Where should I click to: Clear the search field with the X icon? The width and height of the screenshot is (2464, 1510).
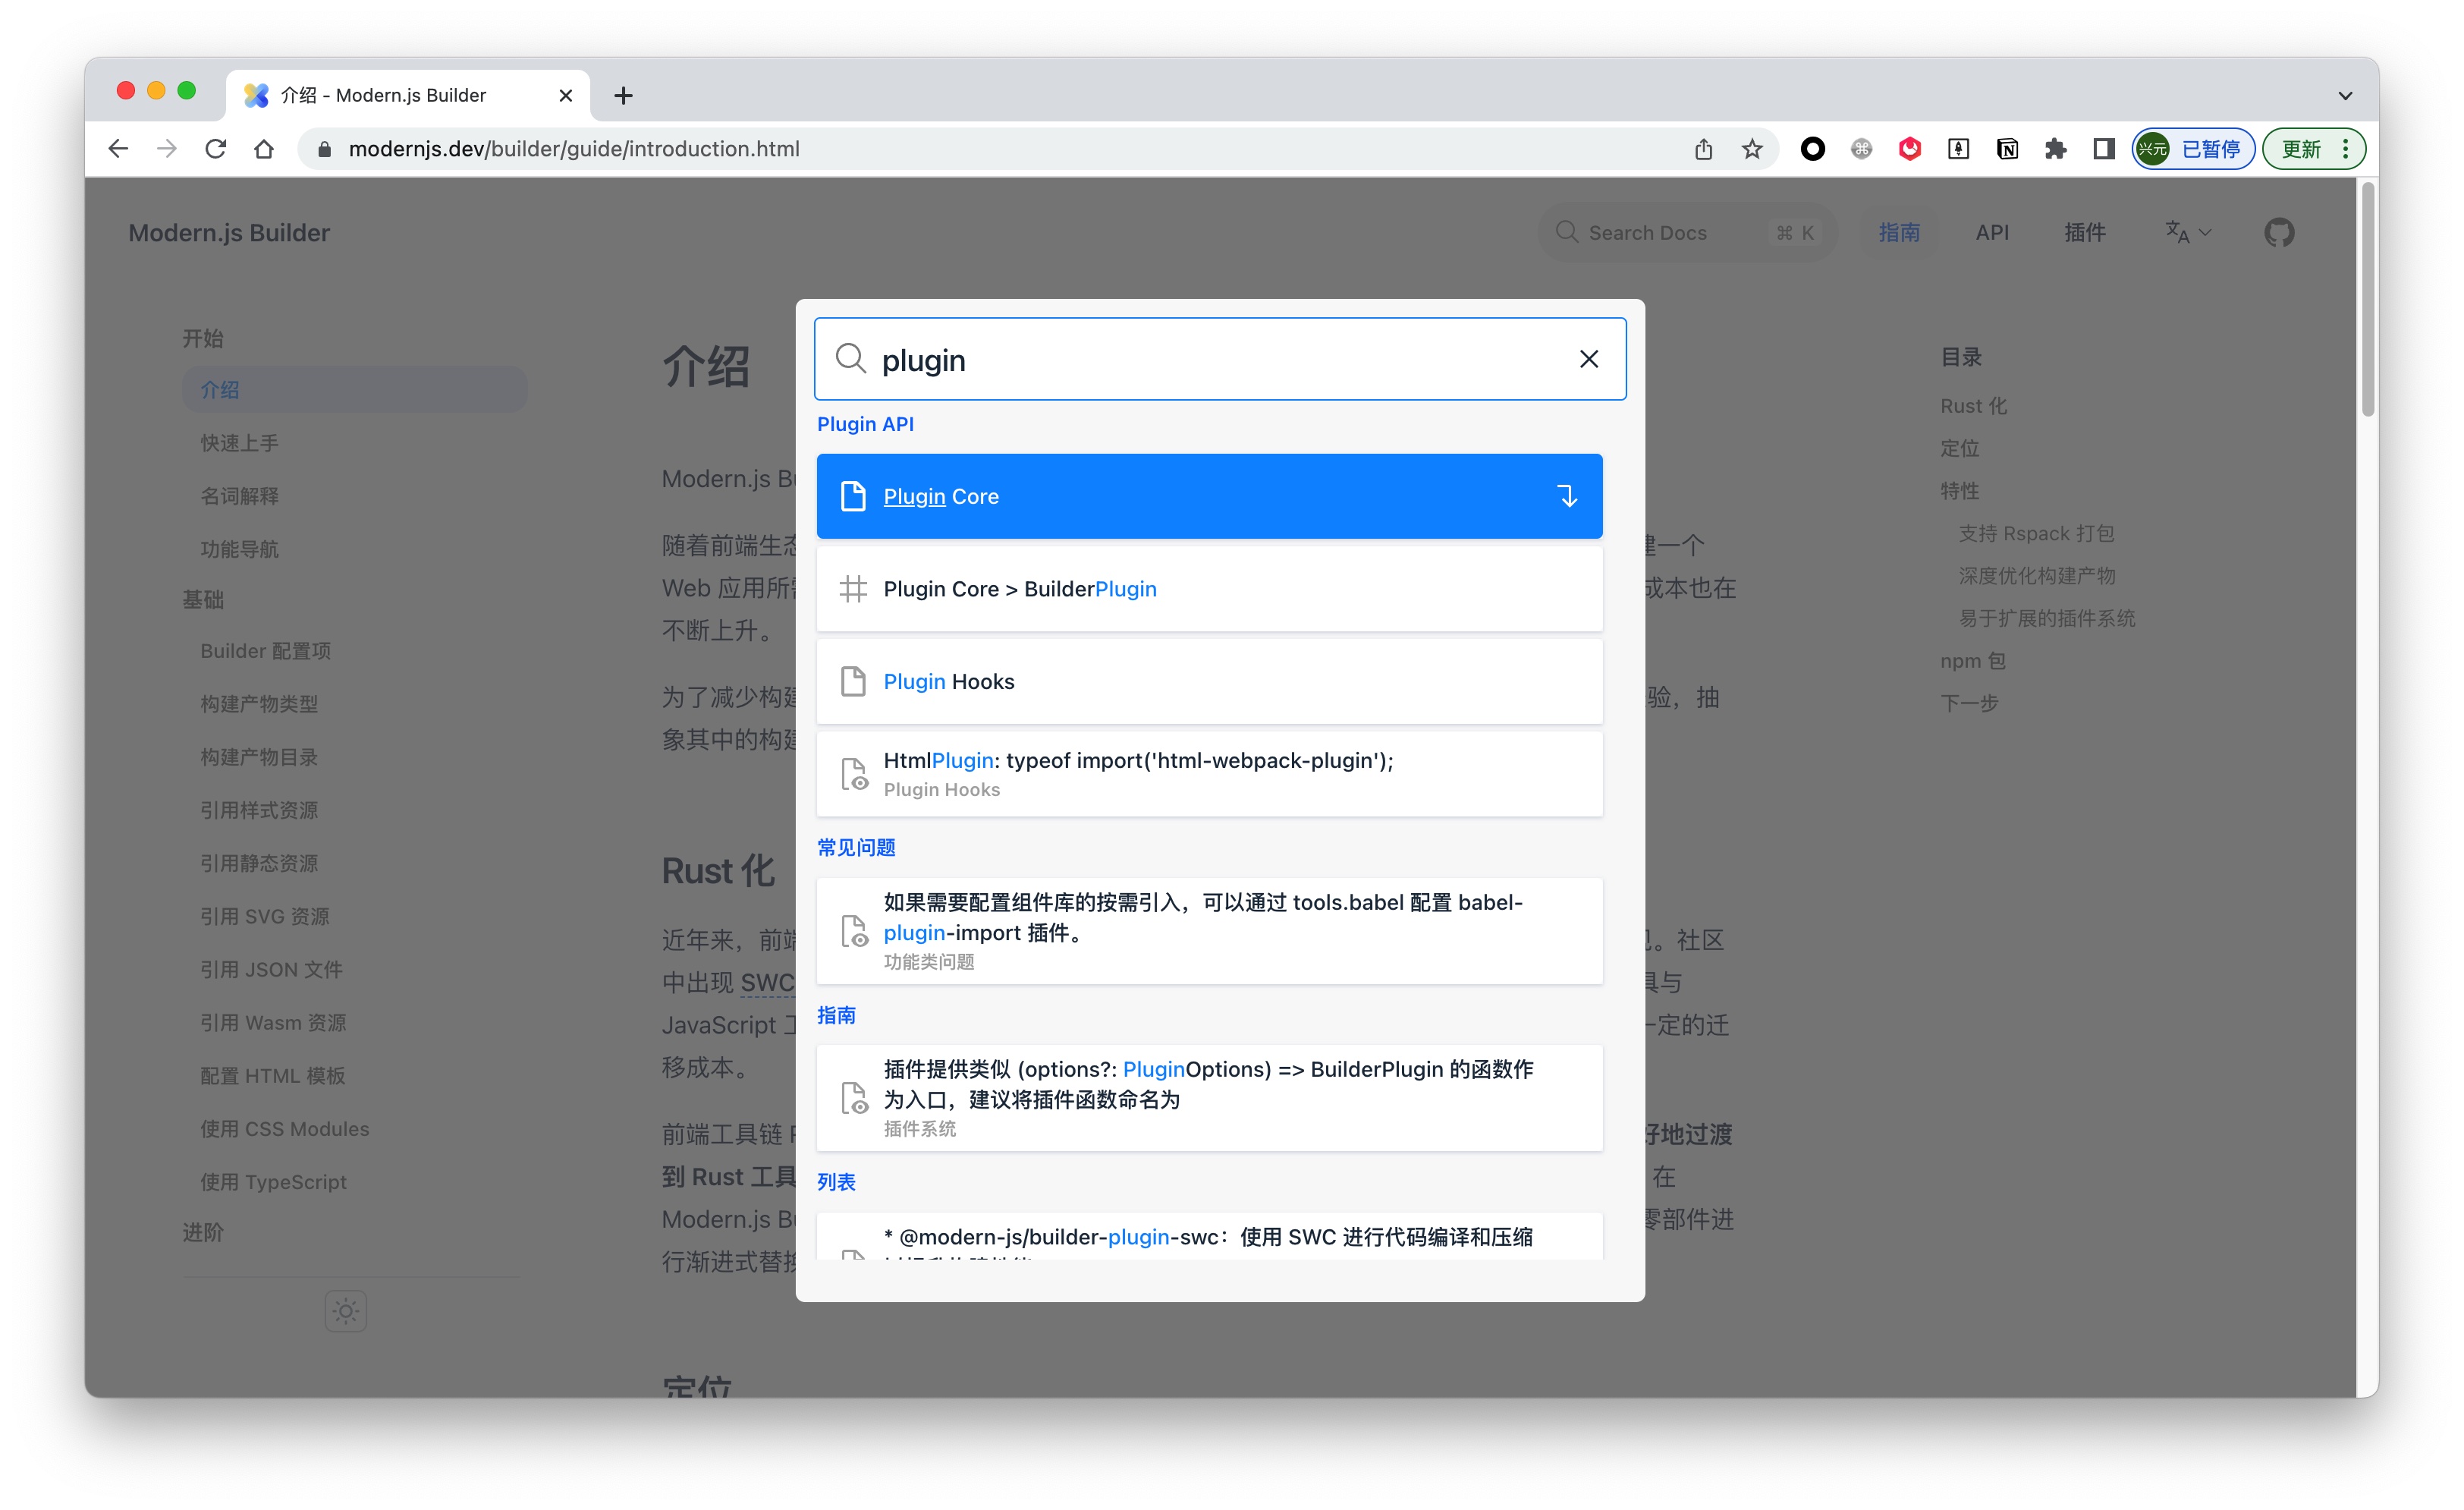pyautogui.click(x=1588, y=359)
